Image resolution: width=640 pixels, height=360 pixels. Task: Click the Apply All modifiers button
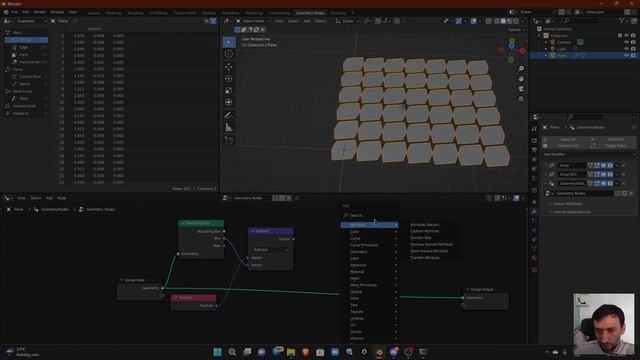click(566, 139)
